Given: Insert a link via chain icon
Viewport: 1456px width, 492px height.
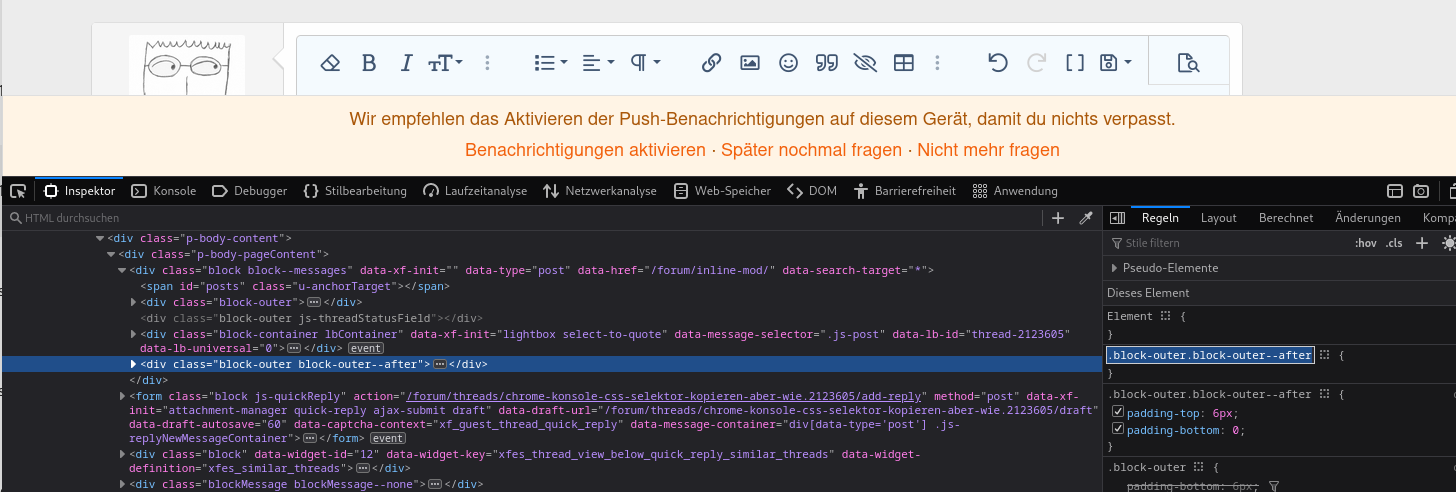Looking at the screenshot, I should click(x=711, y=63).
